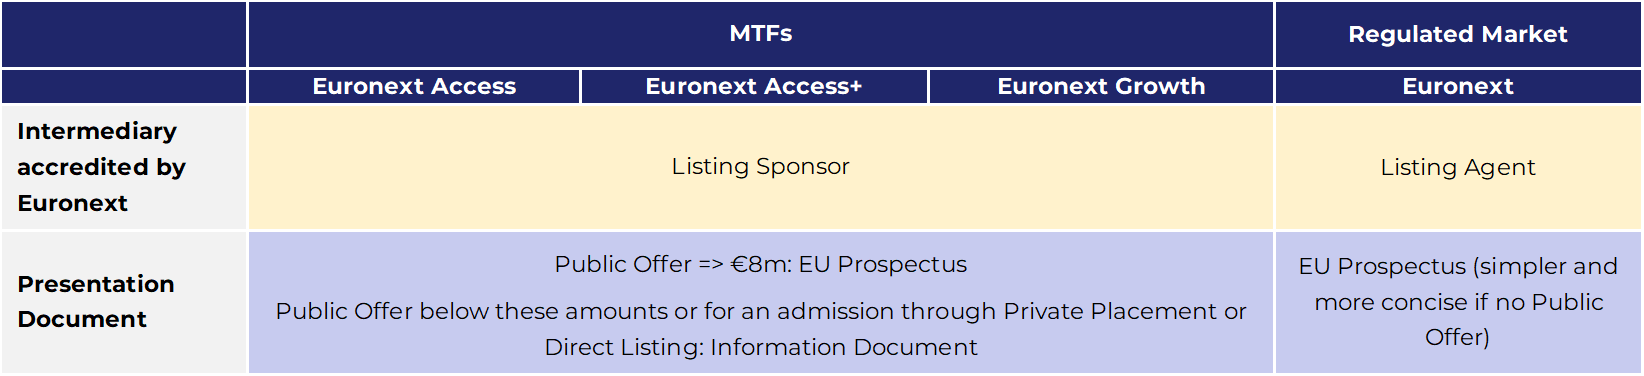
Task: Click the Euronext Access column header
Action: [414, 86]
